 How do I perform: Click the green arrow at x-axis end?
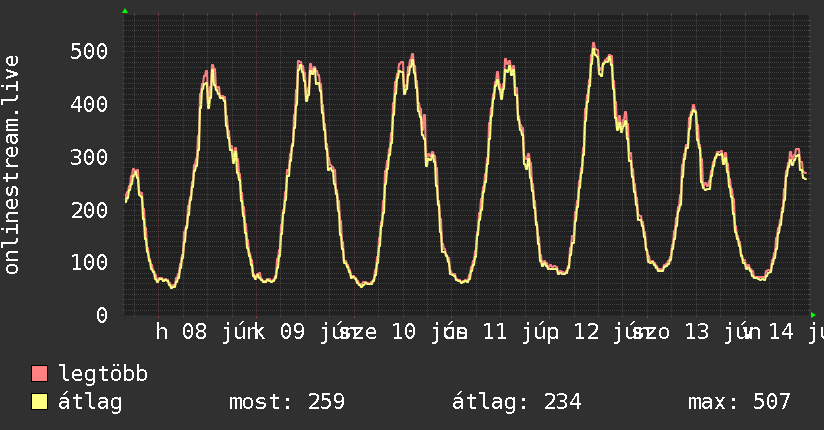813,315
